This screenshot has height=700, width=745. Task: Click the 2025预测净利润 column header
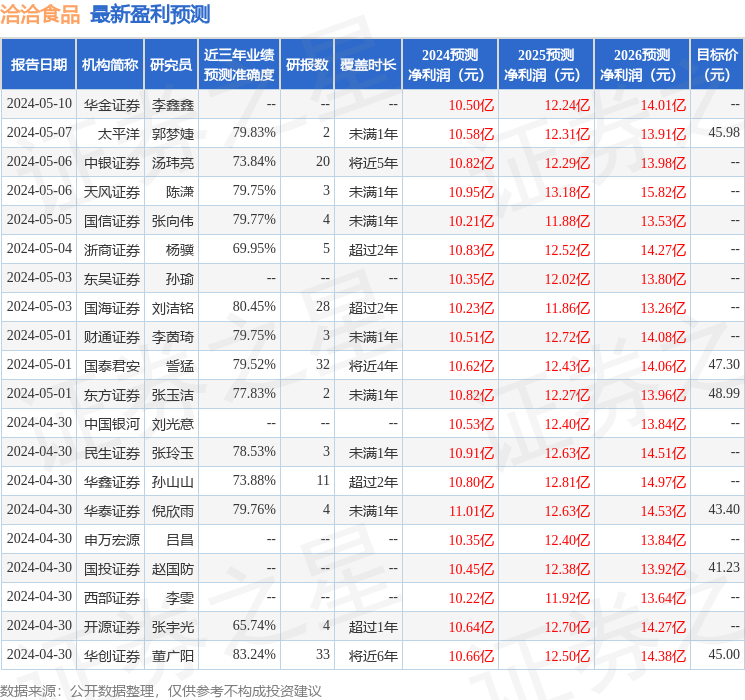click(546, 64)
